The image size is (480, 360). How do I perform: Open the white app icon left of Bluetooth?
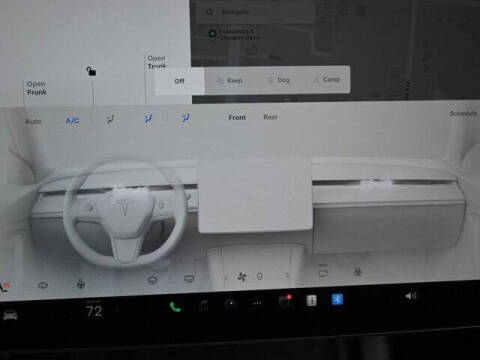click(x=311, y=301)
